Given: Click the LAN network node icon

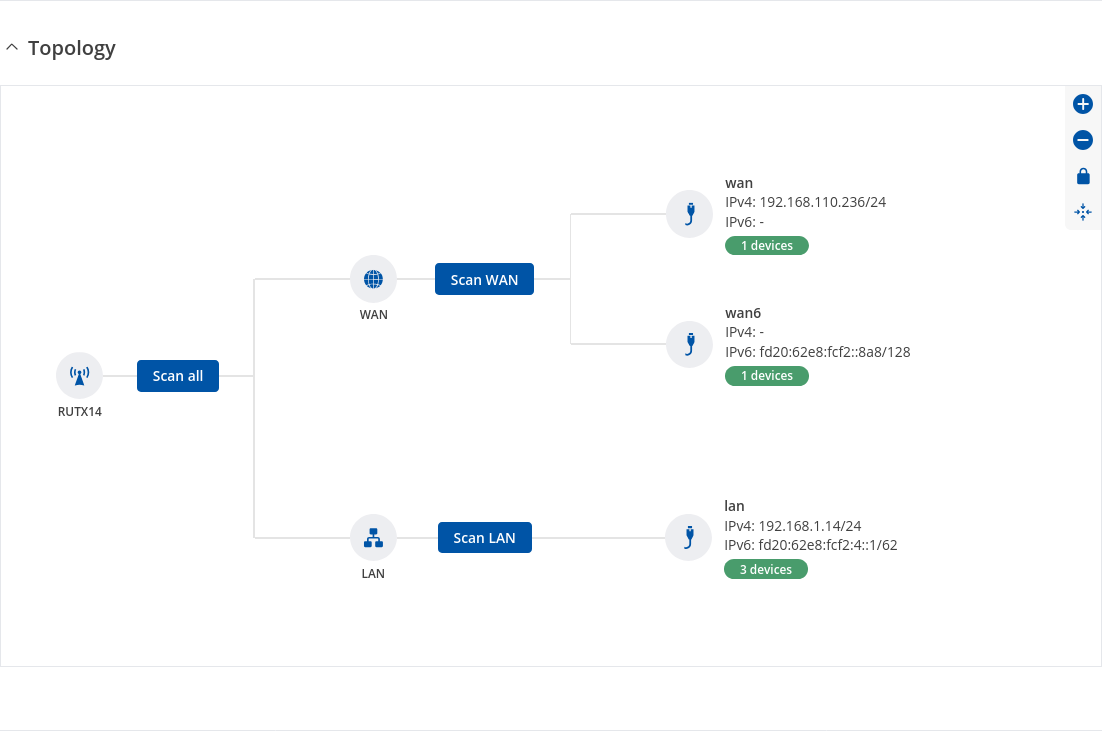Looking at the screenshot, I should 373,538.
